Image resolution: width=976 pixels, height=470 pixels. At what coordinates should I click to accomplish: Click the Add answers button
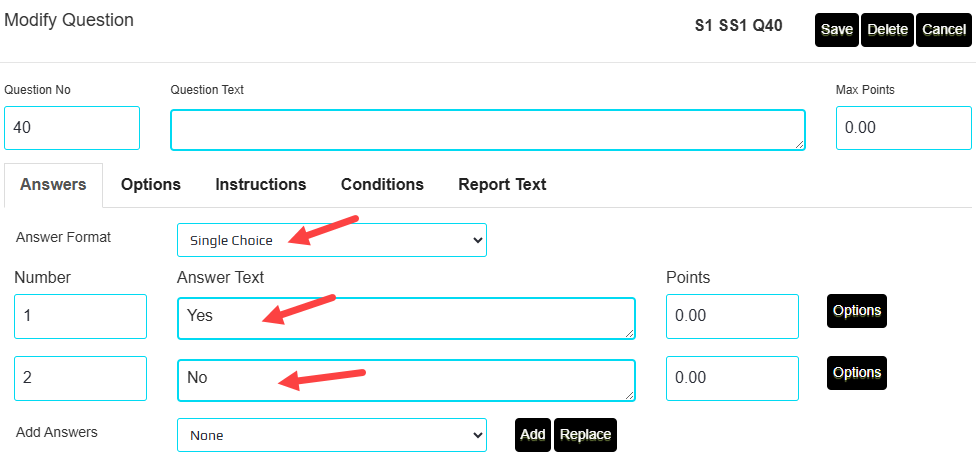click(x=533, y=435)
